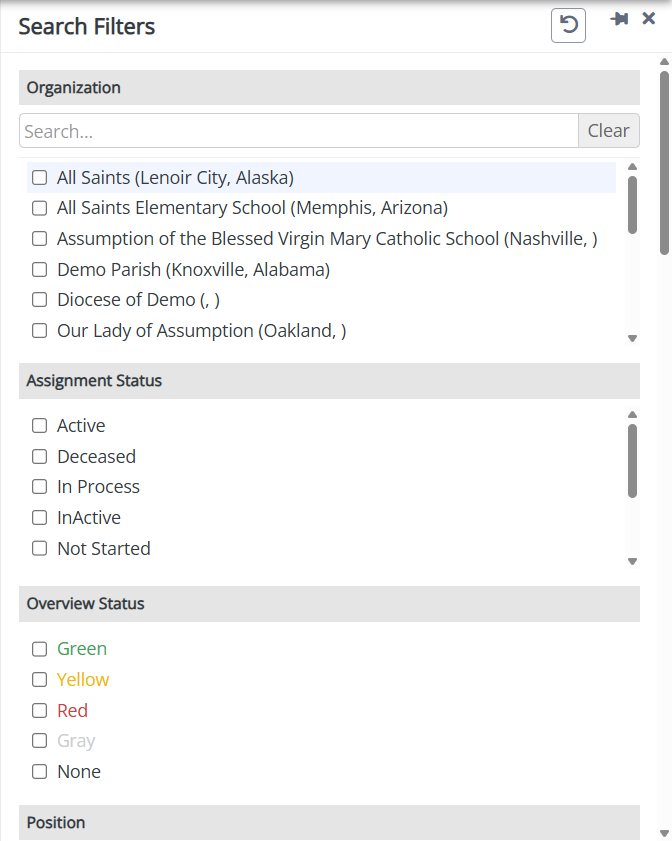This screenshot has height=841, width=672.
Task: Check All Saints (Lenoir City, Alaska)
Action: [40, 178]
